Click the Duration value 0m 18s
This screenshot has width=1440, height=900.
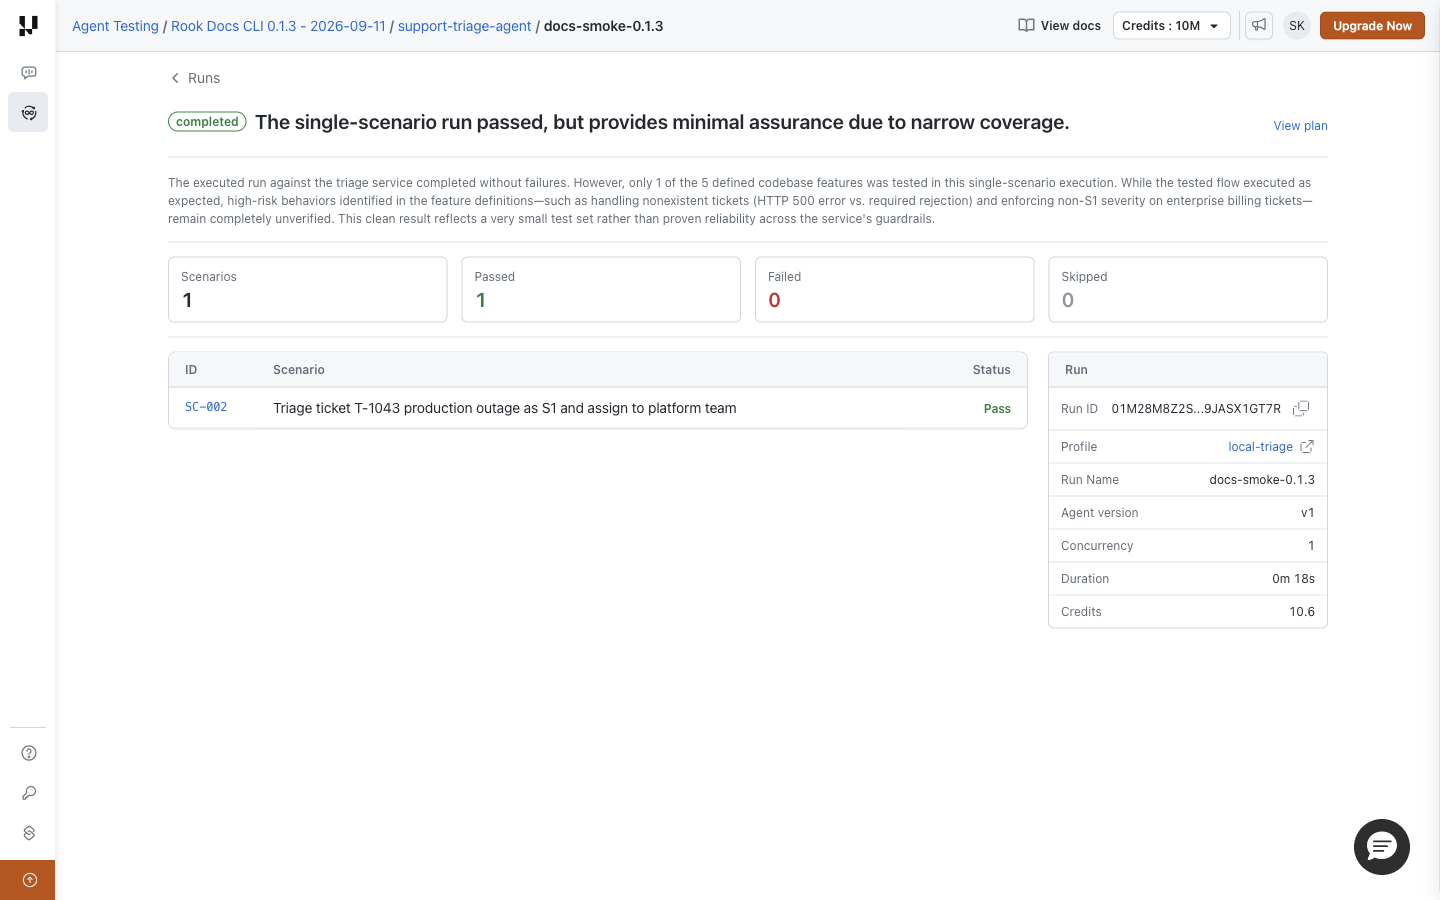coord(1293,579)
